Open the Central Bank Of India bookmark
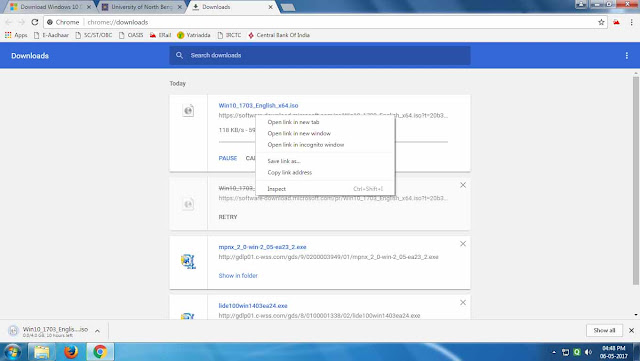Viewport: 640px width, 361px height. coord(279,35)
